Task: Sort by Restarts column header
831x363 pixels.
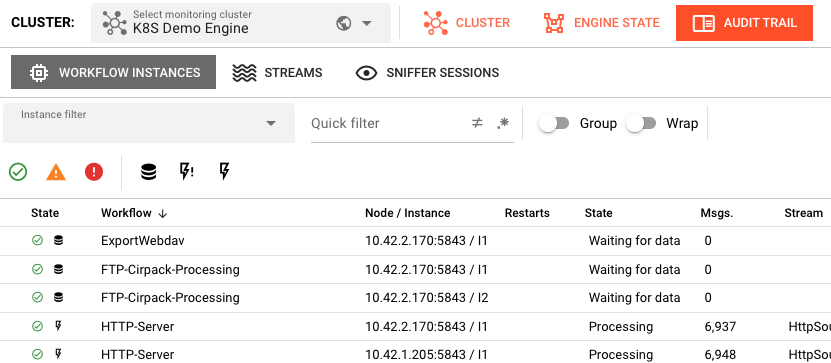Action: tap(527, 213)
